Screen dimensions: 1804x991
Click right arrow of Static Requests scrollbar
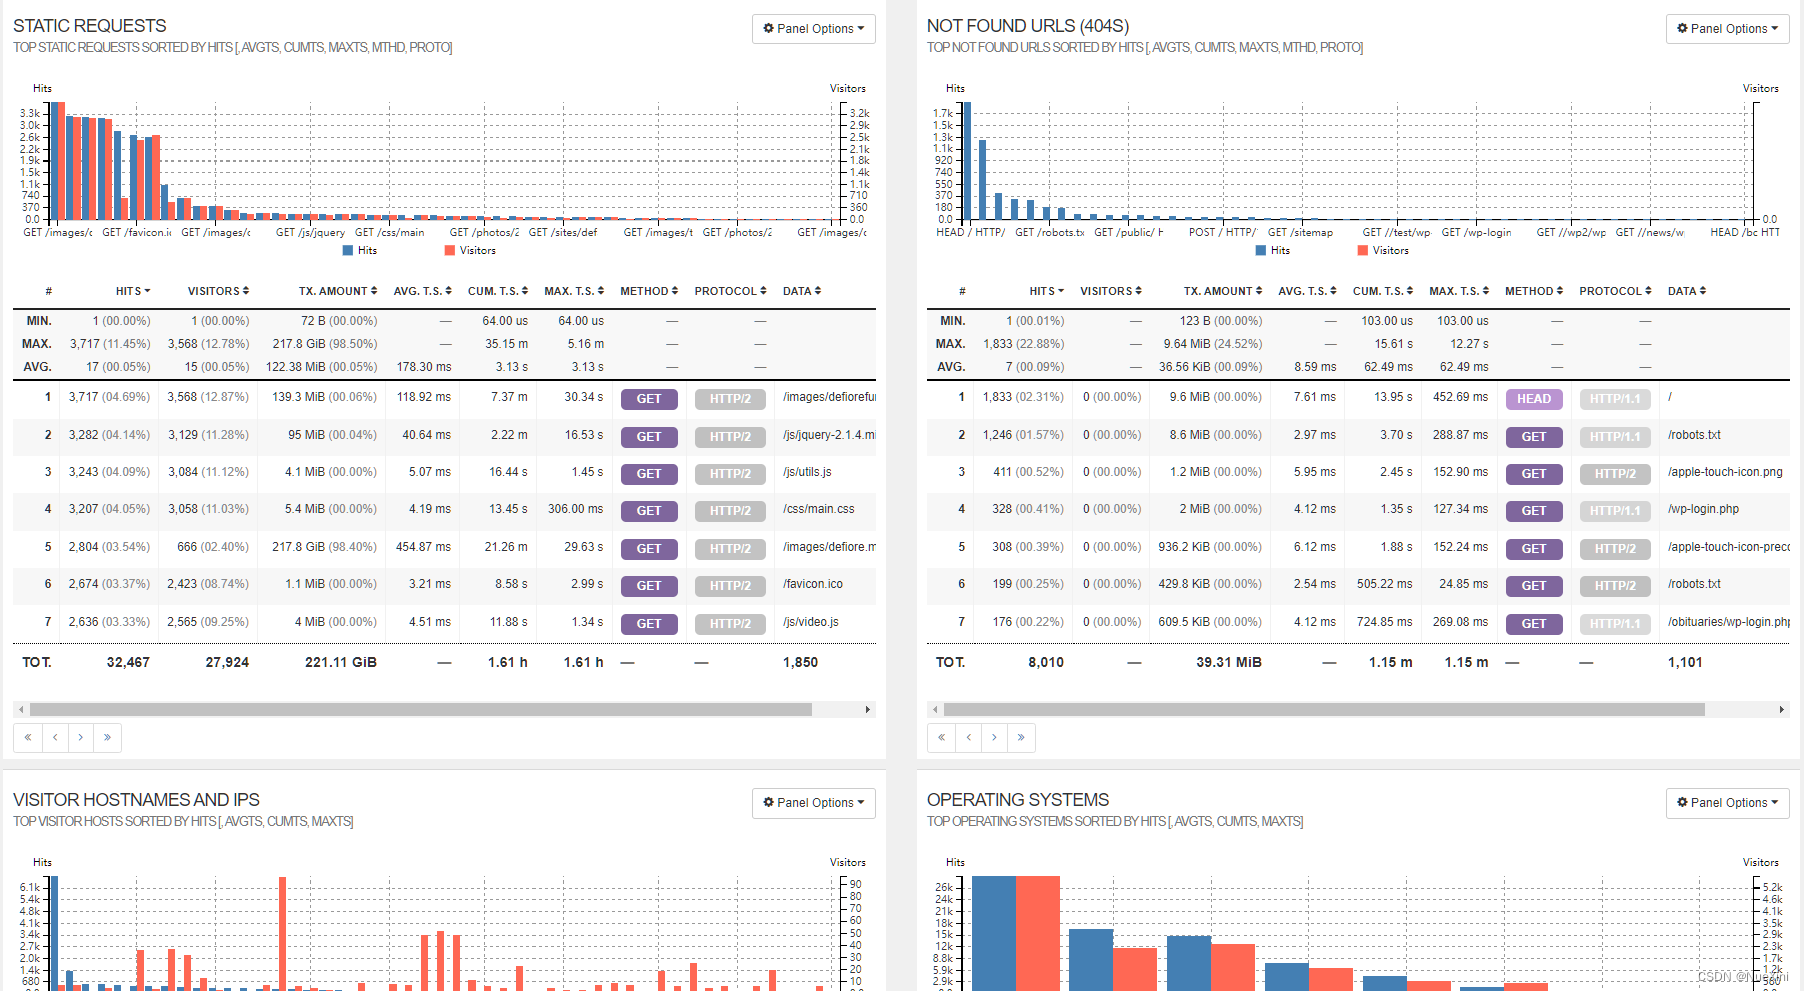click(868, 710)
